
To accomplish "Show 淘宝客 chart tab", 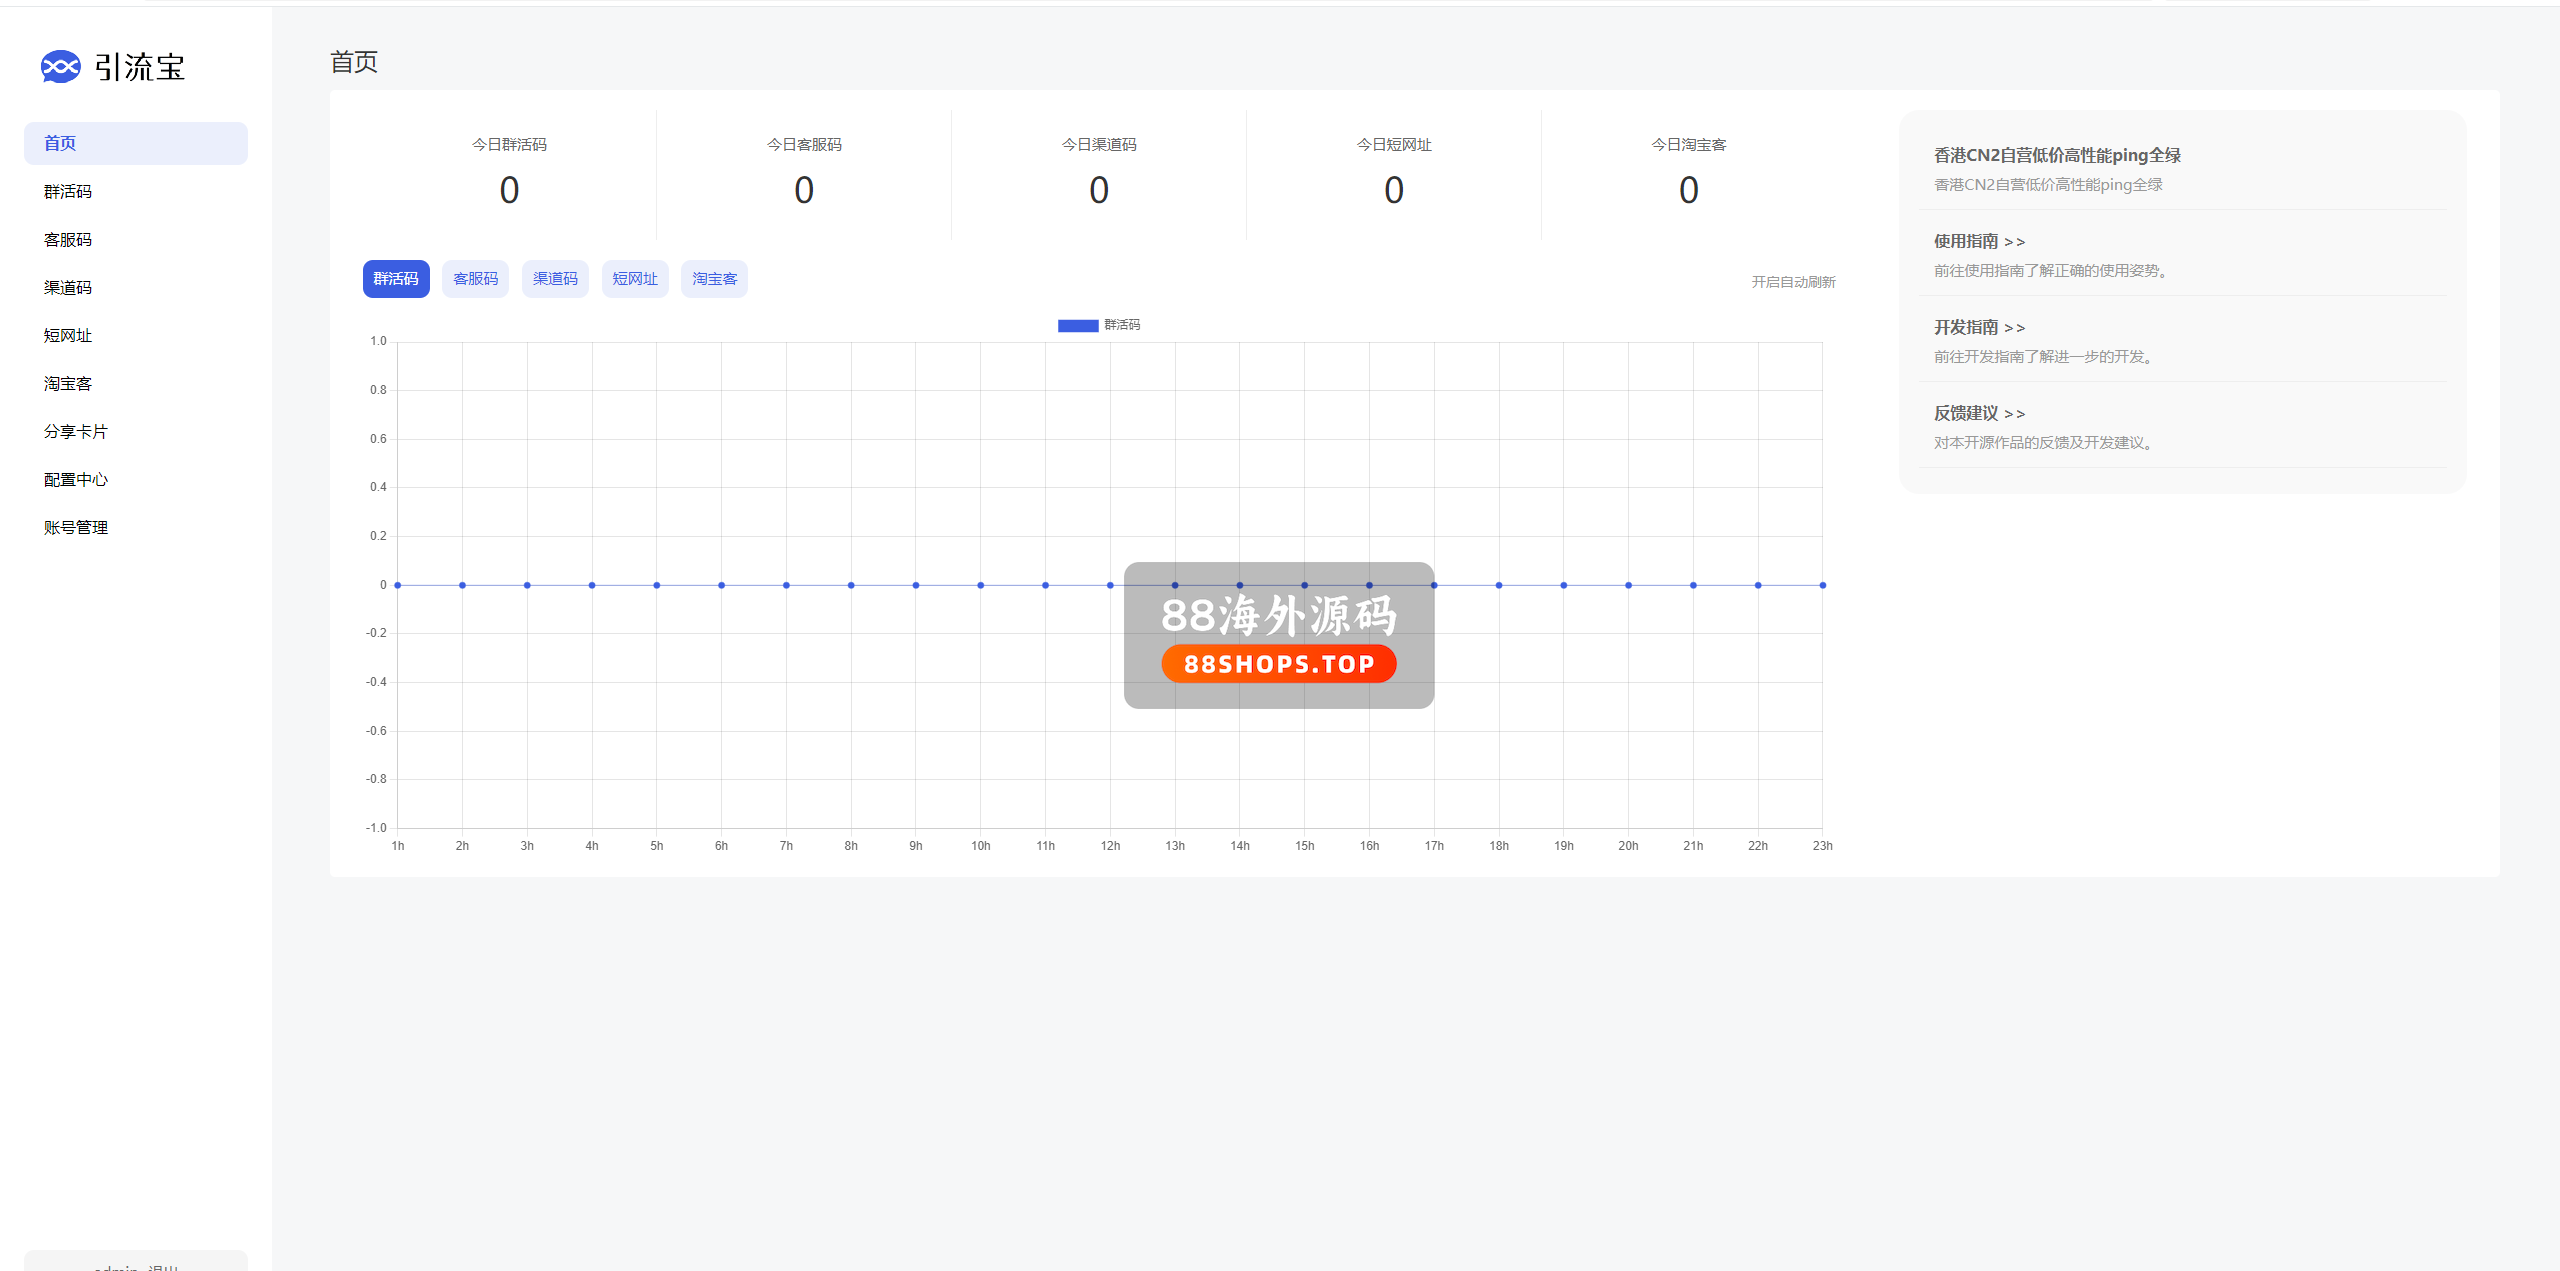I will (x=714, y=279).
